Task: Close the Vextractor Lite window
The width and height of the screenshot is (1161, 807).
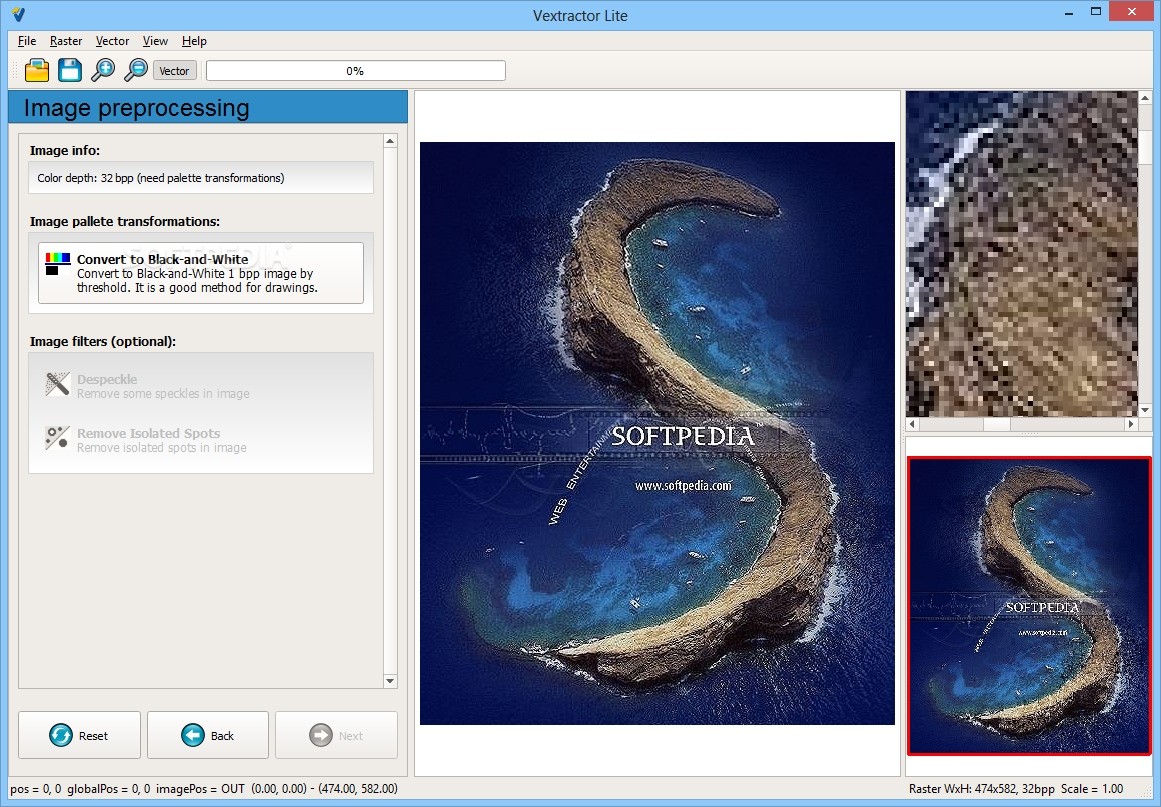Action: pyautogui.click(x=1132, y=11)
